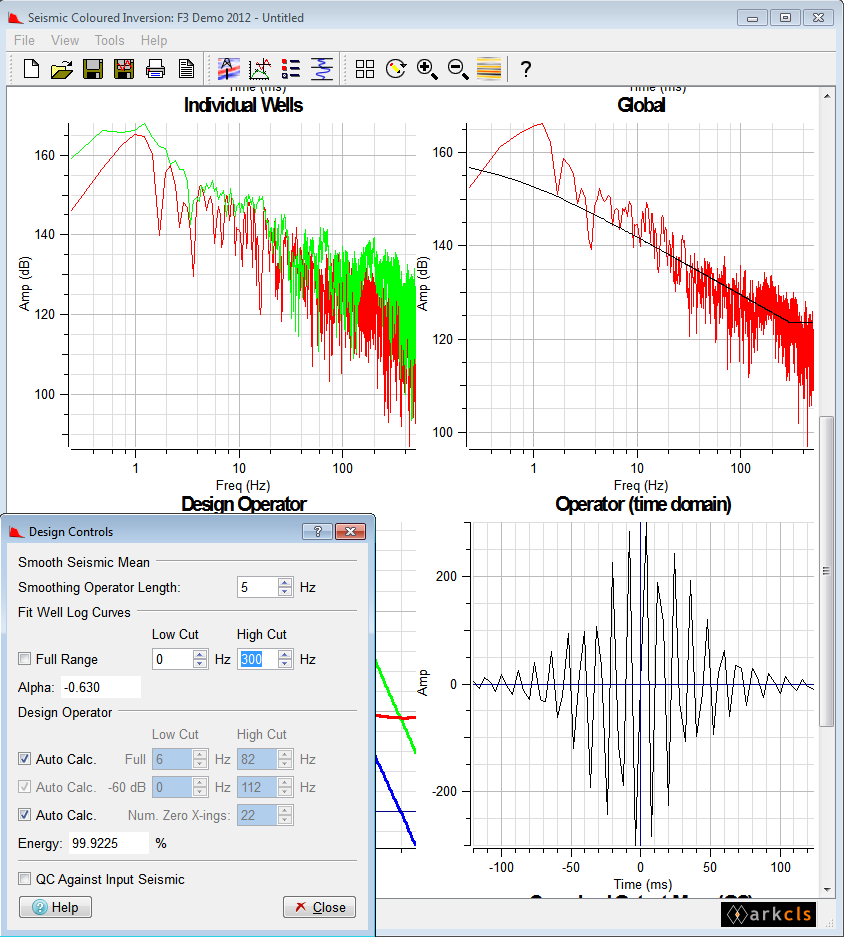Increase Fit Well Log Low Cut value
This screenshot has width=844, height=937.
pos(200,654)
